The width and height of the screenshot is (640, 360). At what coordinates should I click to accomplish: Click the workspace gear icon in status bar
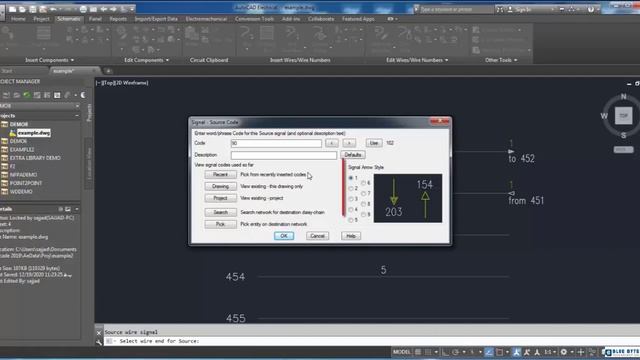pos(564,352)
